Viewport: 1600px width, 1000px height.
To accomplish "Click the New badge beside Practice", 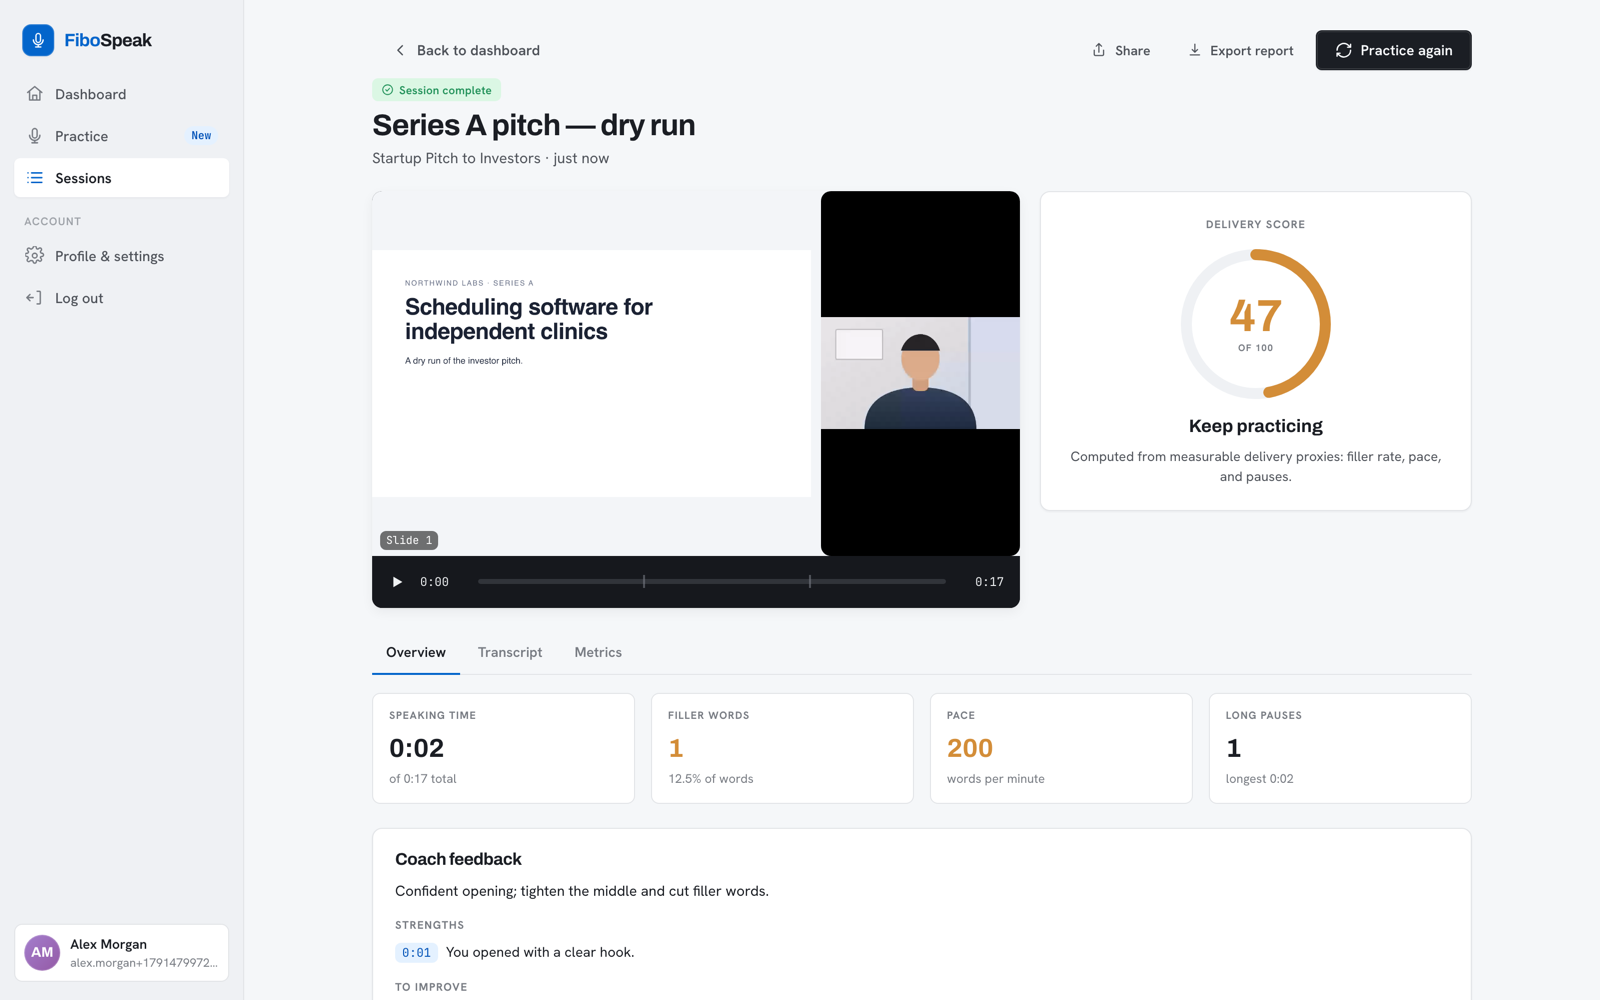I will (x=201, y=136).
